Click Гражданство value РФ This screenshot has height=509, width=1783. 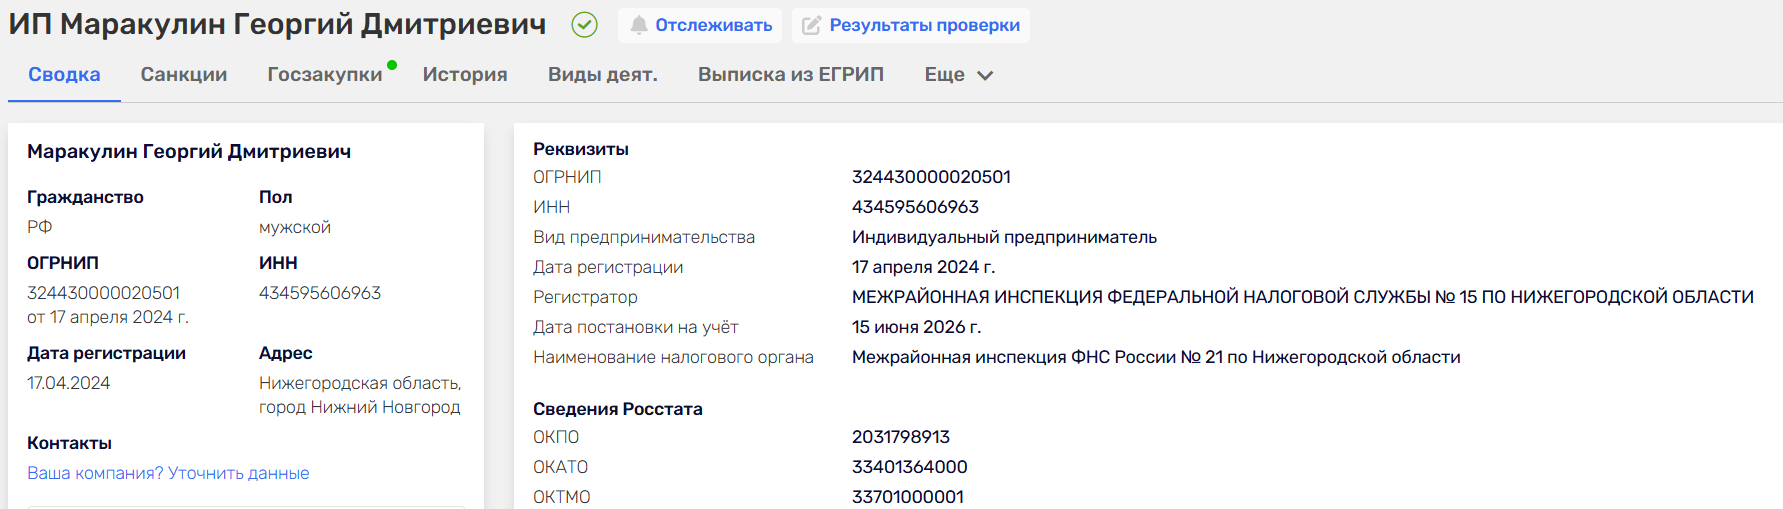click(x=40, y=227)
